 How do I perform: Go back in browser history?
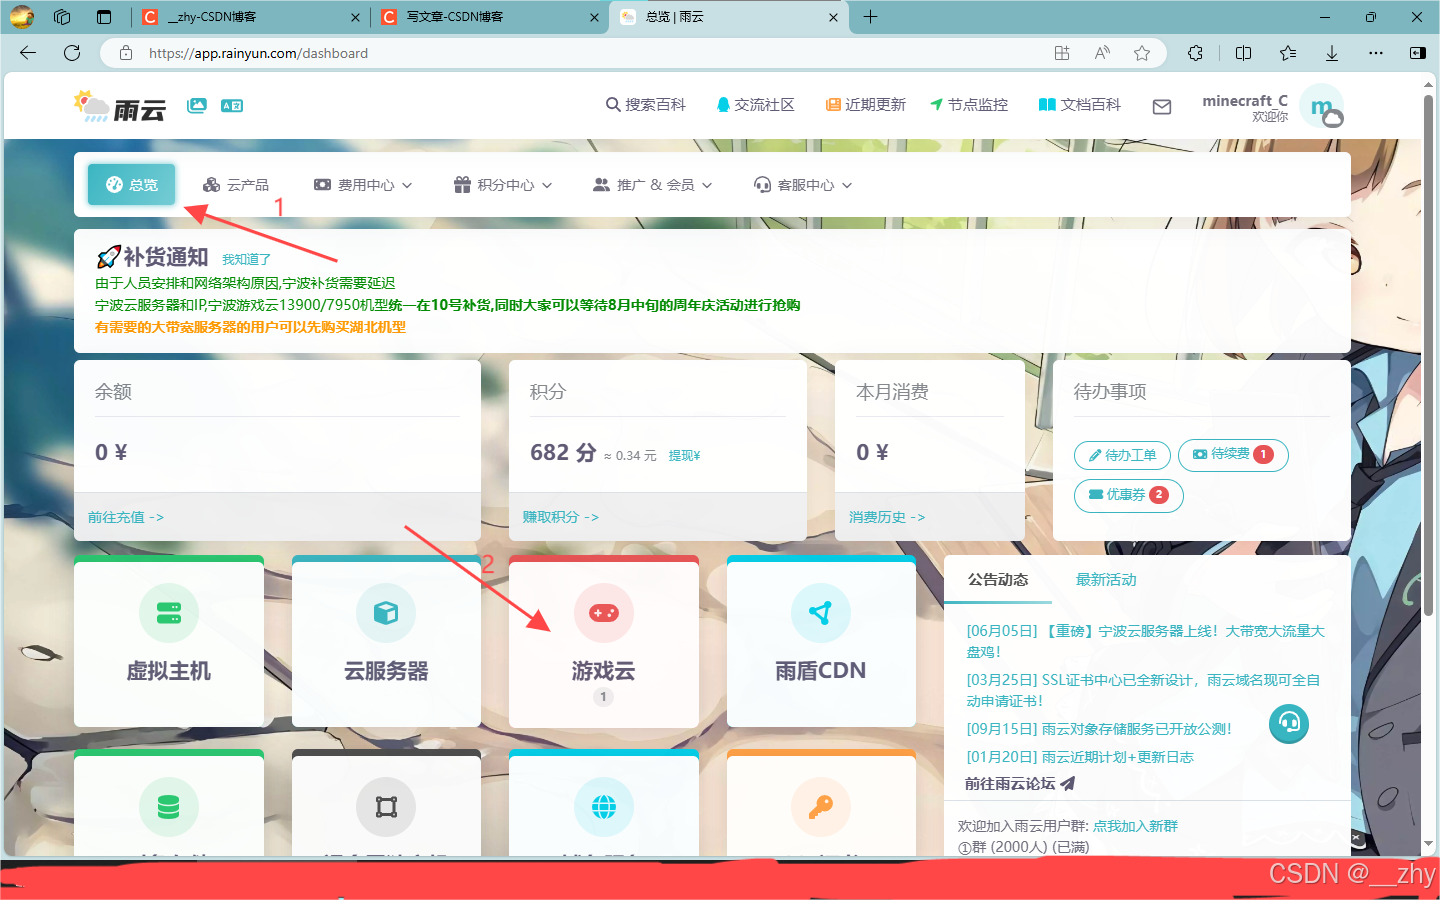point(28,53)
